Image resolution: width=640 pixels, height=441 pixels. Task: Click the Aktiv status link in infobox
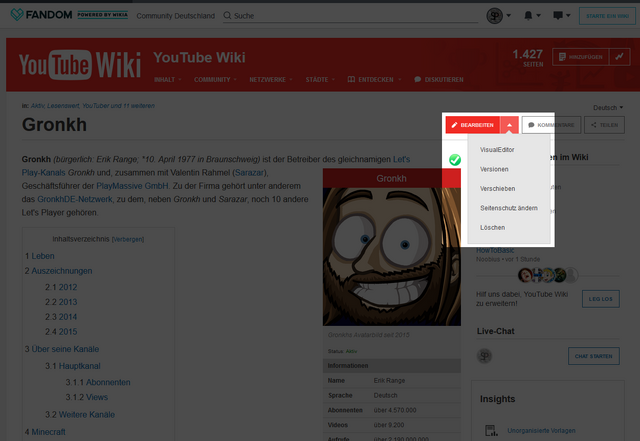coord(351,351)
